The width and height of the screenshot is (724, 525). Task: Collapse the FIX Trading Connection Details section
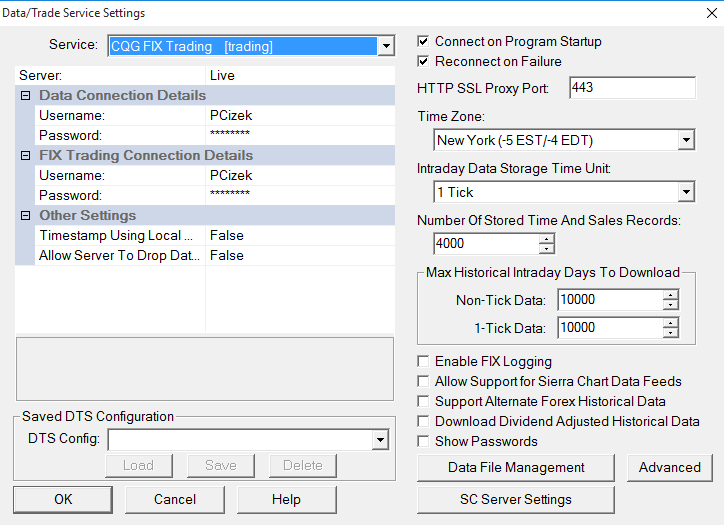click(25, 156)
